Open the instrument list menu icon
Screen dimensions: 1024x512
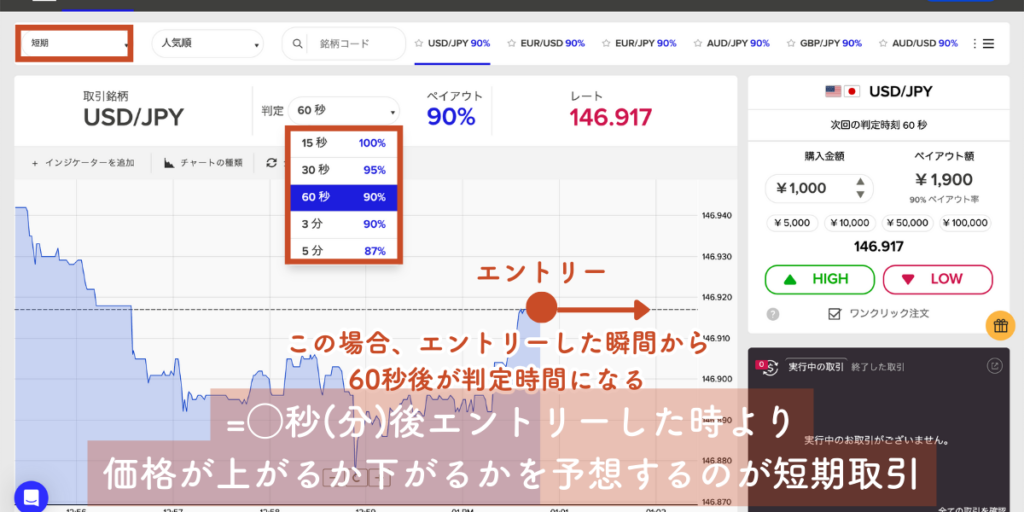pyautogui.click(x=987, y=44)
